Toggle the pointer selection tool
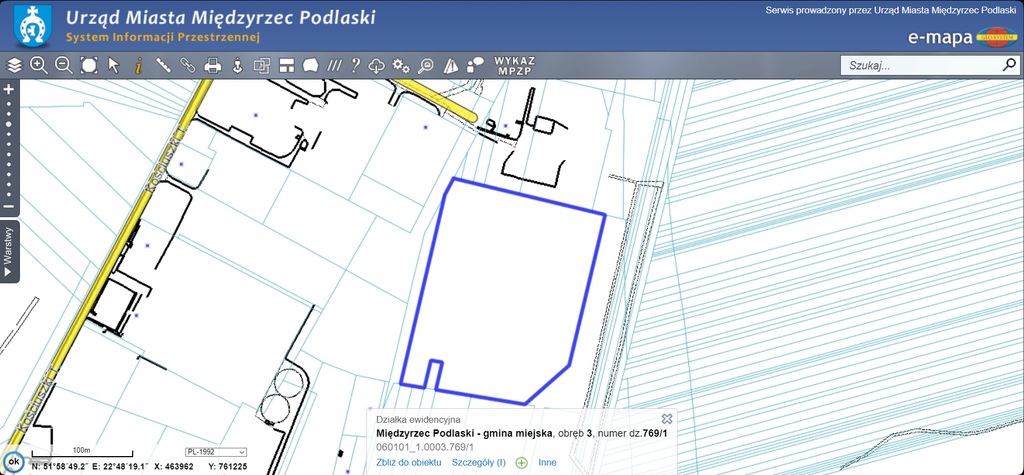1024x475 pixels. [114, 66]
